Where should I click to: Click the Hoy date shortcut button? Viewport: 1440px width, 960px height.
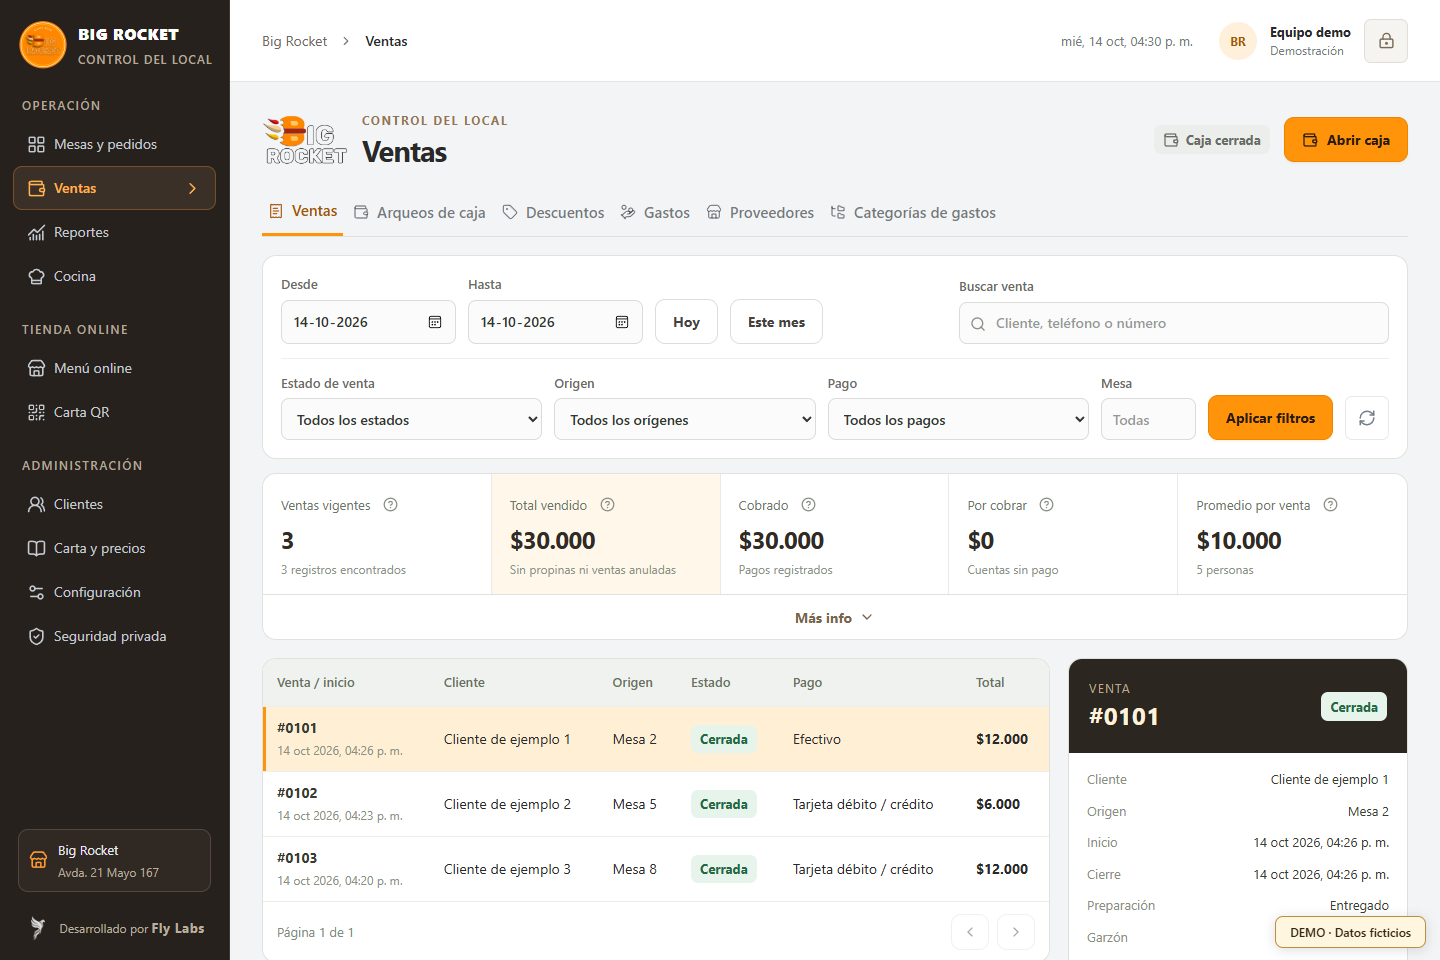(x=686, y=322)
